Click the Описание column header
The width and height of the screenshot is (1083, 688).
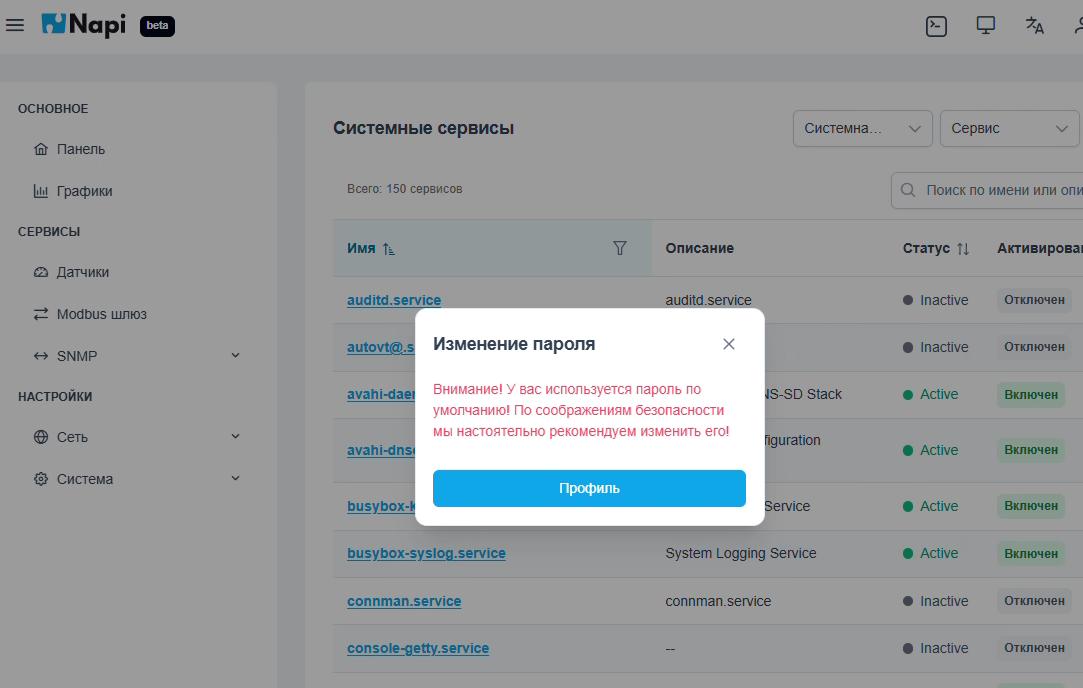point(700,249)
